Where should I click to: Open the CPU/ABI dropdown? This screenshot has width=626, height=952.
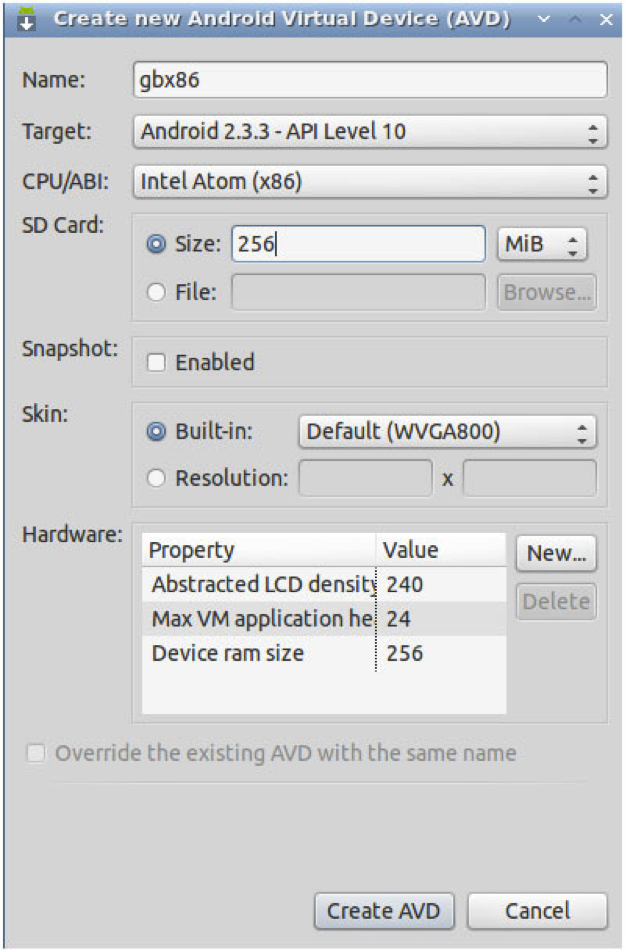point(369,181)
